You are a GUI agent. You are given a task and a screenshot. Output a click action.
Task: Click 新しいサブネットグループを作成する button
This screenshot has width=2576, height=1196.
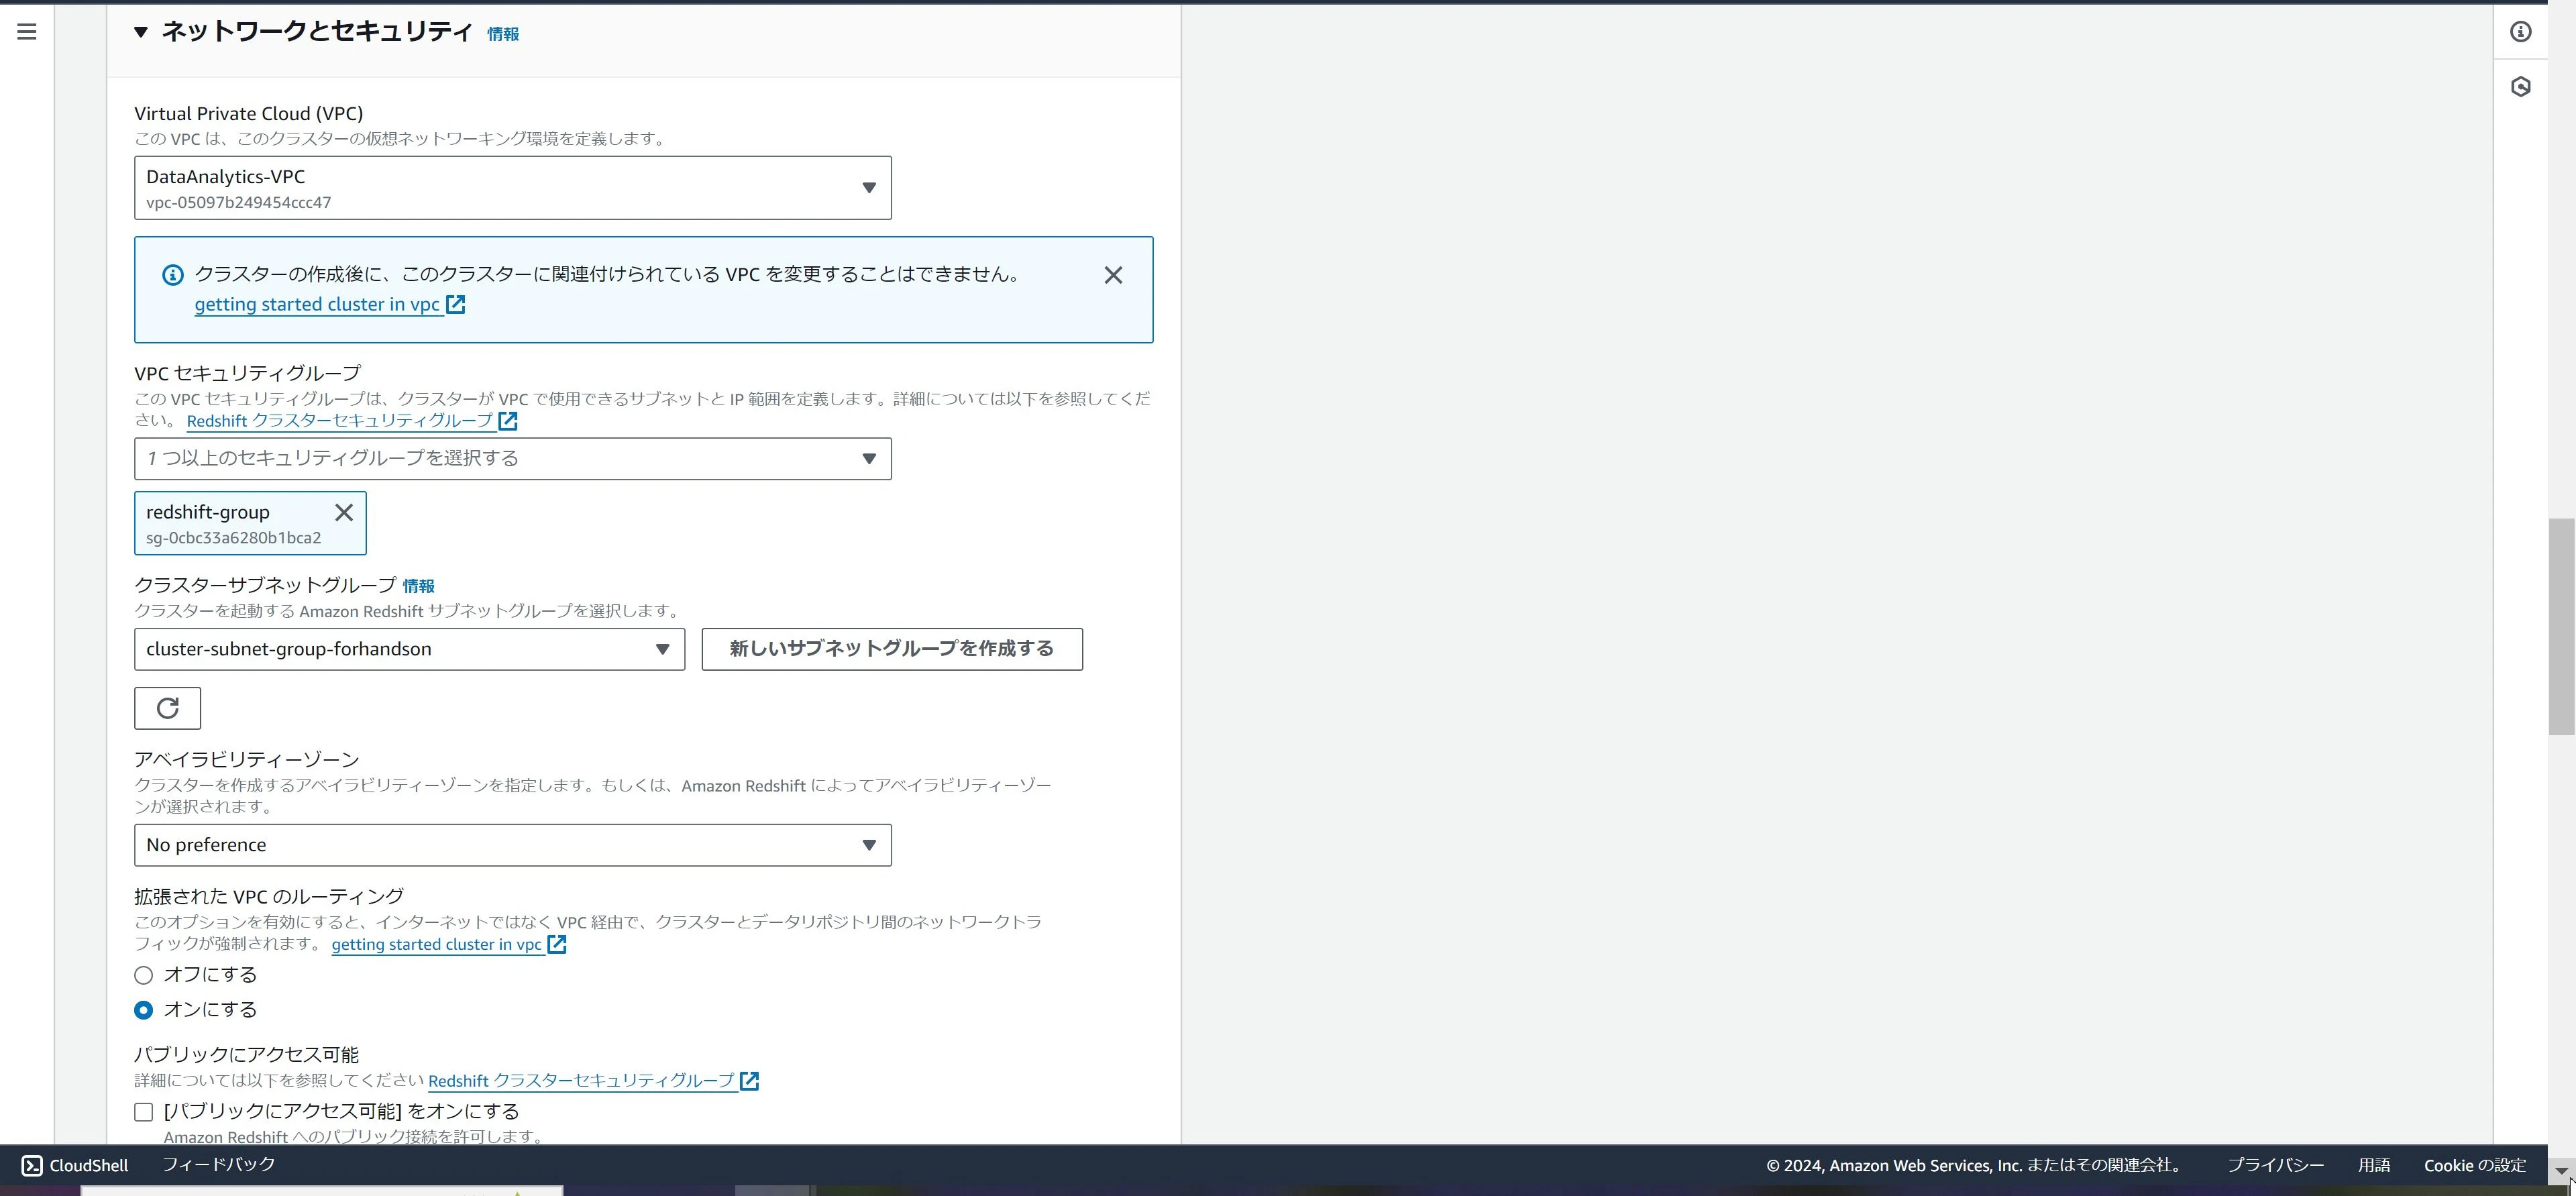(892, 649)
